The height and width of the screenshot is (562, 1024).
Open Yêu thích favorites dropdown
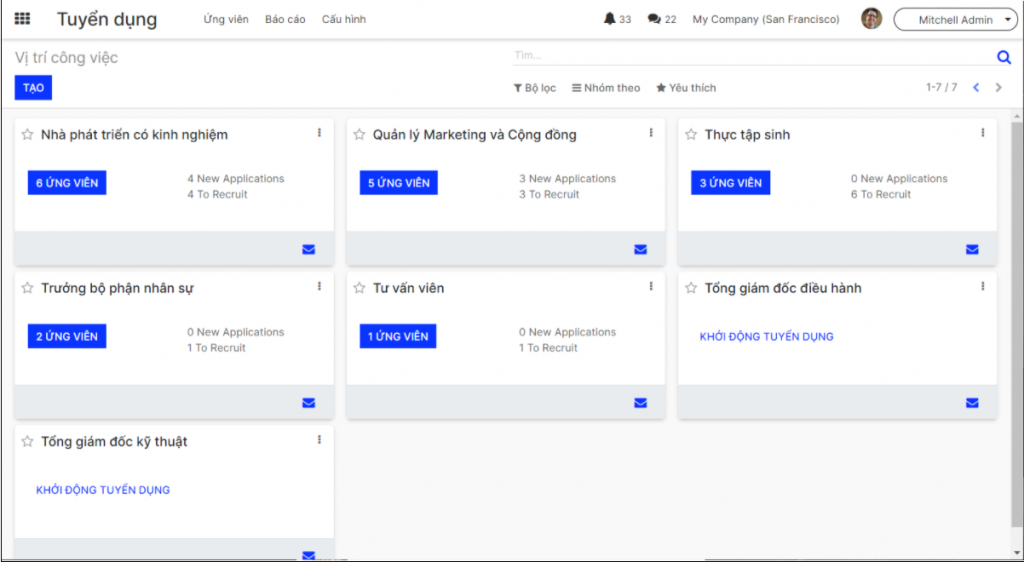click(686, 87)
